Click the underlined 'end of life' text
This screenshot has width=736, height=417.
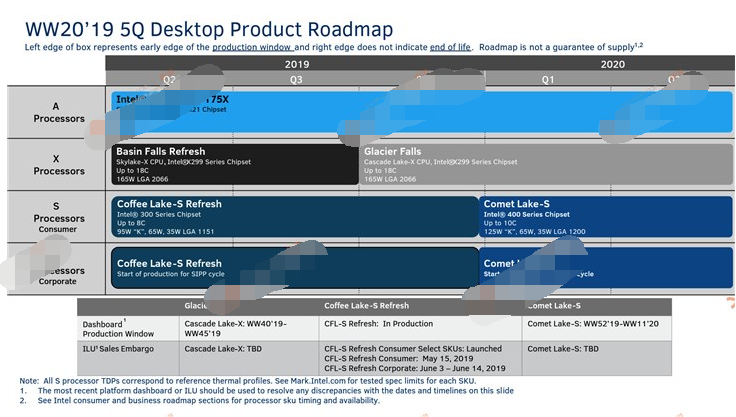click(x=451, y=47)
